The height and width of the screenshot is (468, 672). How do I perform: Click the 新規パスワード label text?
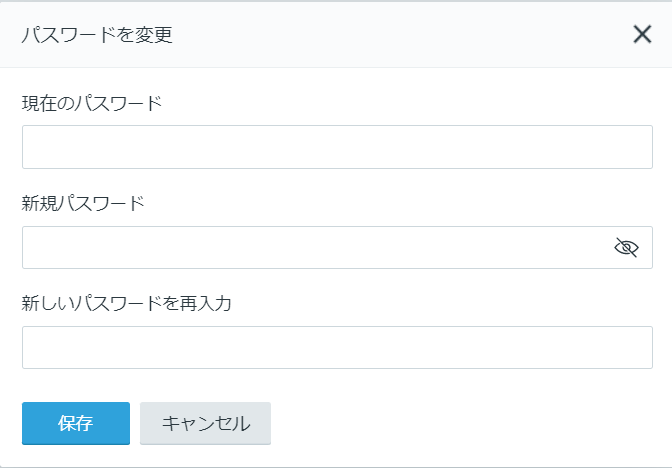[x=83, y=203]
